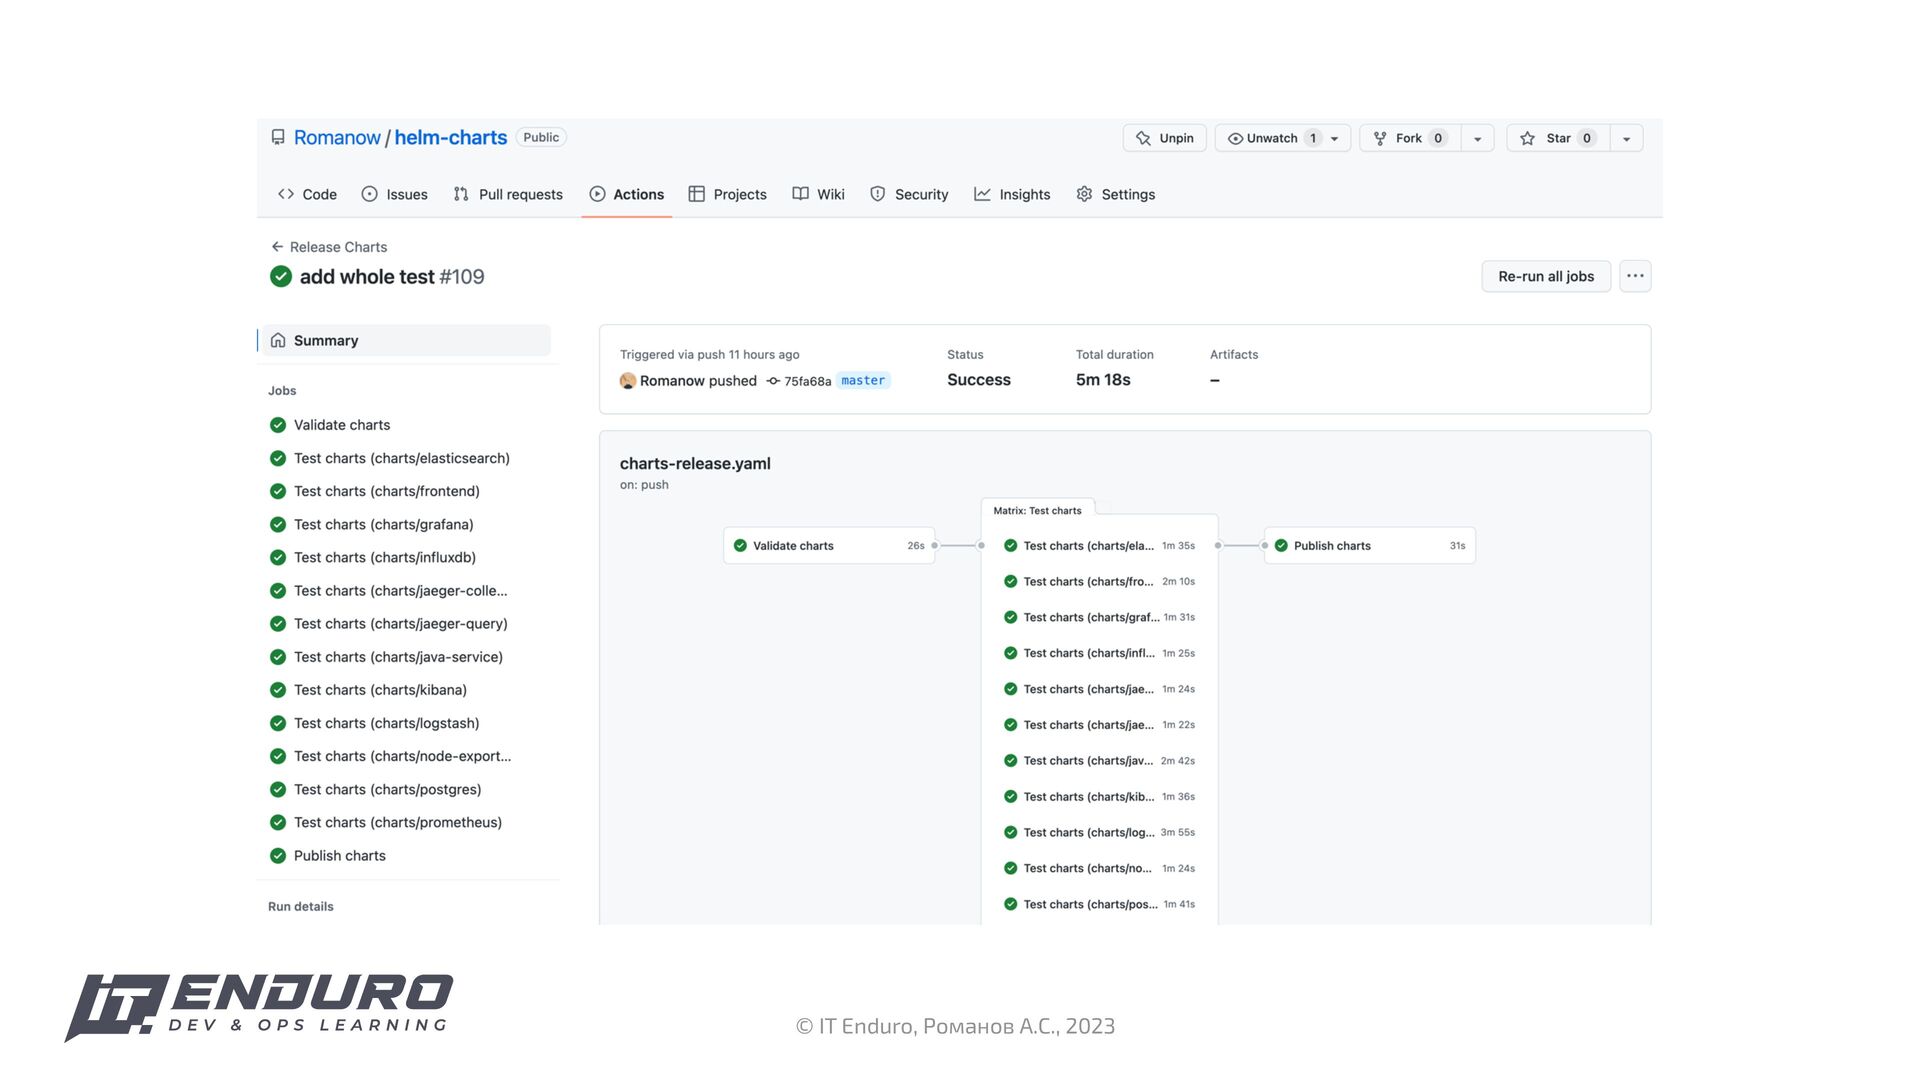Open Test charts (charts/elasticsearch) job
This screenshot has height=1080, width=1920.
click(401, 458)
